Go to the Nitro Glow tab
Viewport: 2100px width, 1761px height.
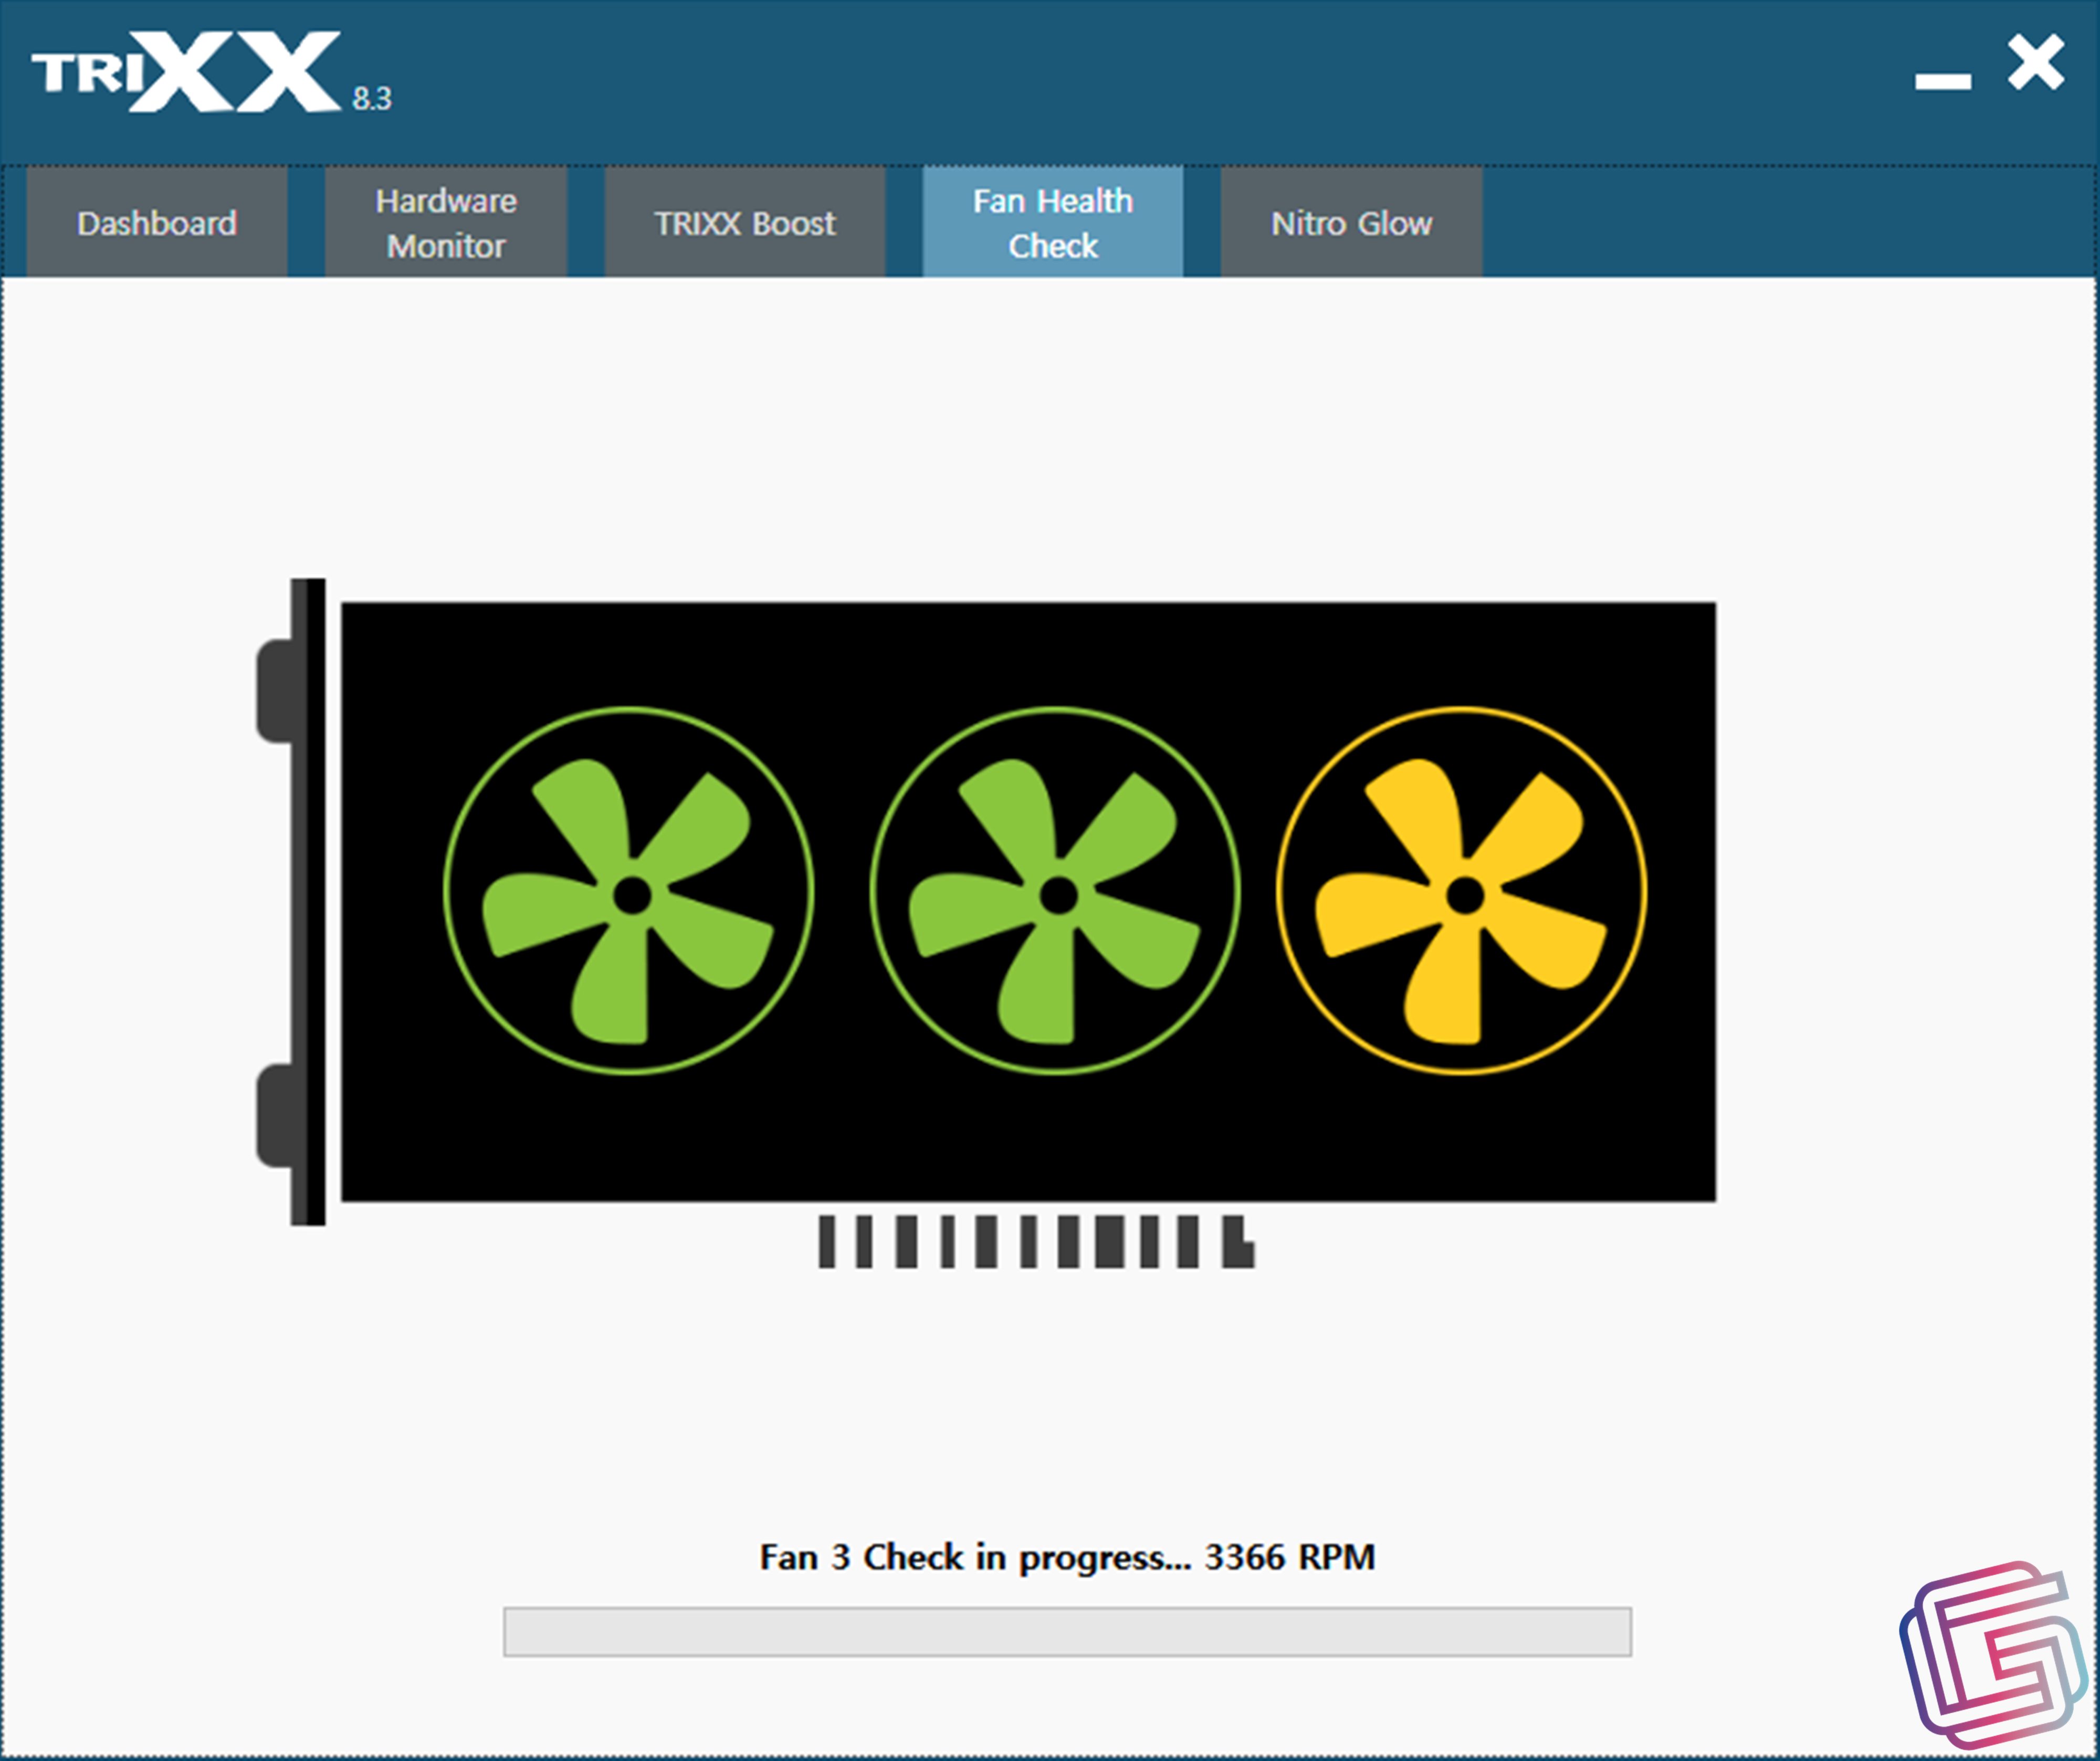click(1351, 222)
